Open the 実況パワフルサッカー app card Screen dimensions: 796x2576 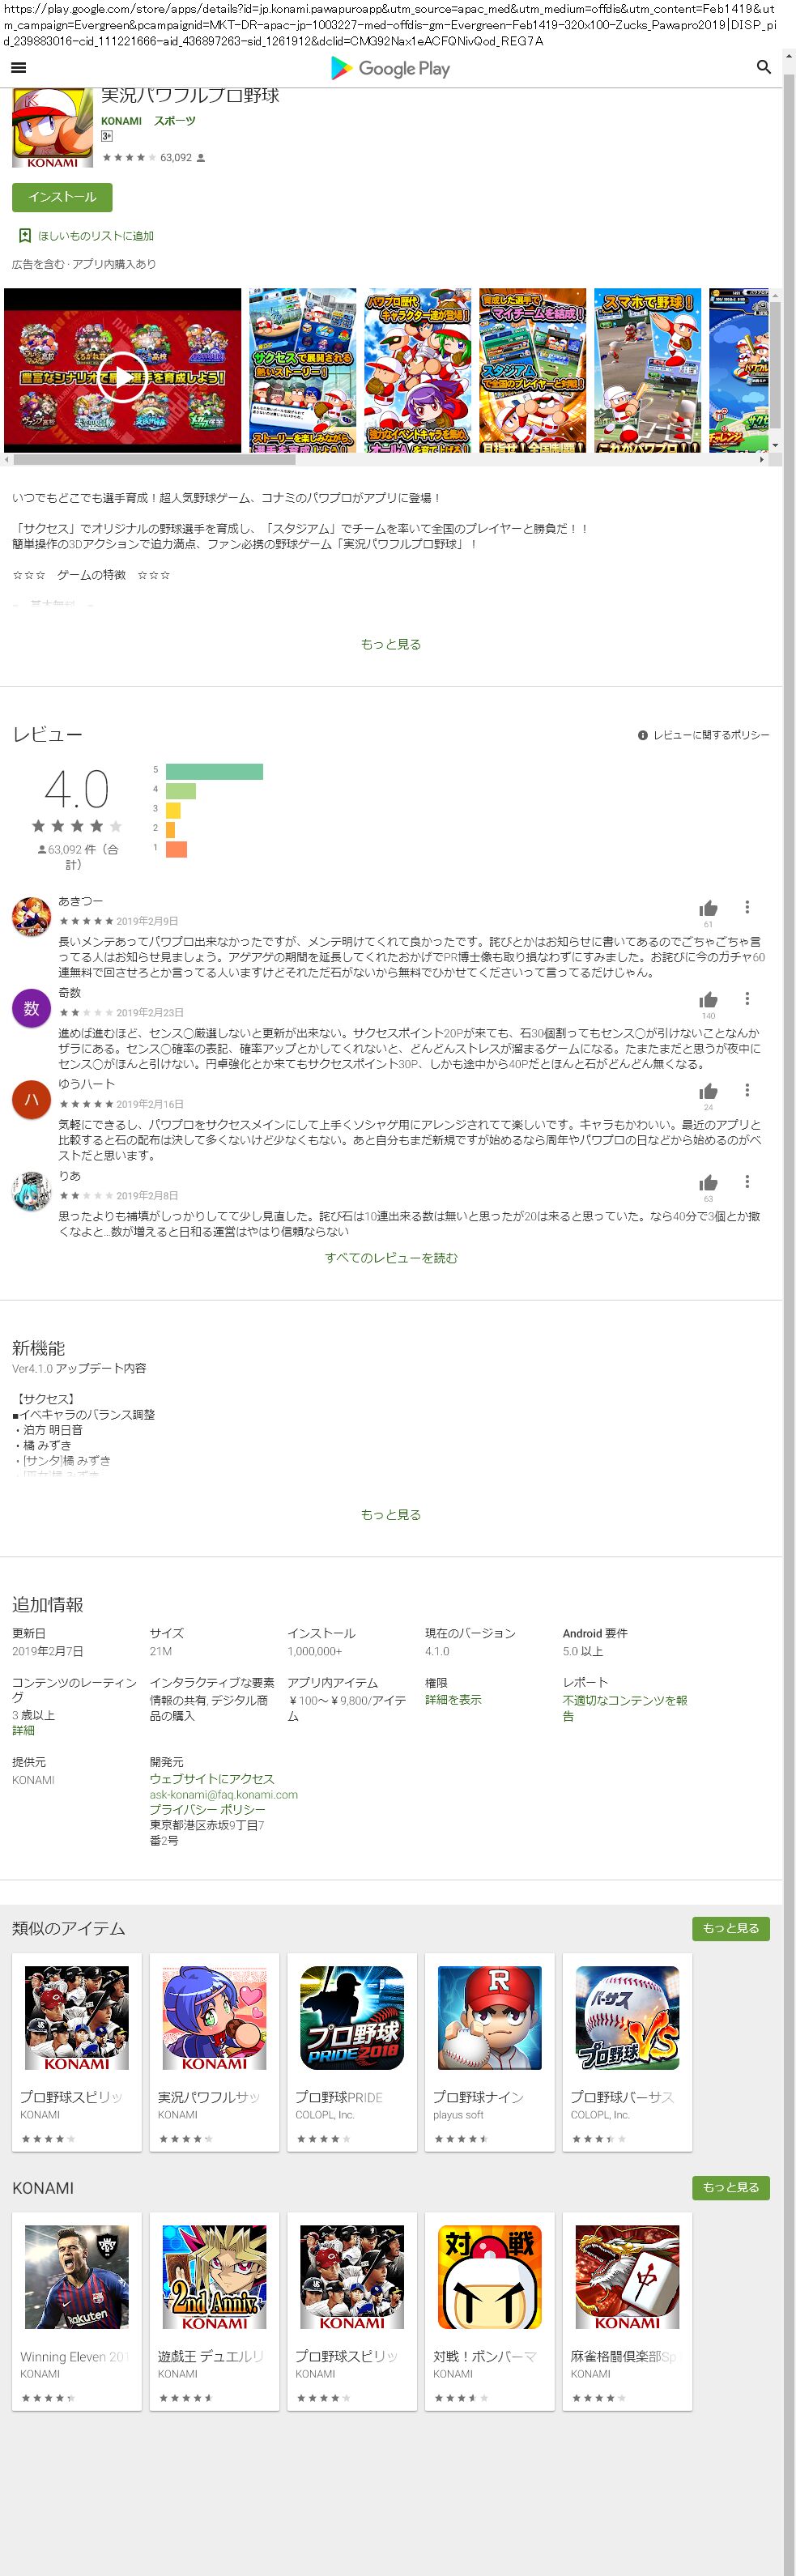(214, 2052)
